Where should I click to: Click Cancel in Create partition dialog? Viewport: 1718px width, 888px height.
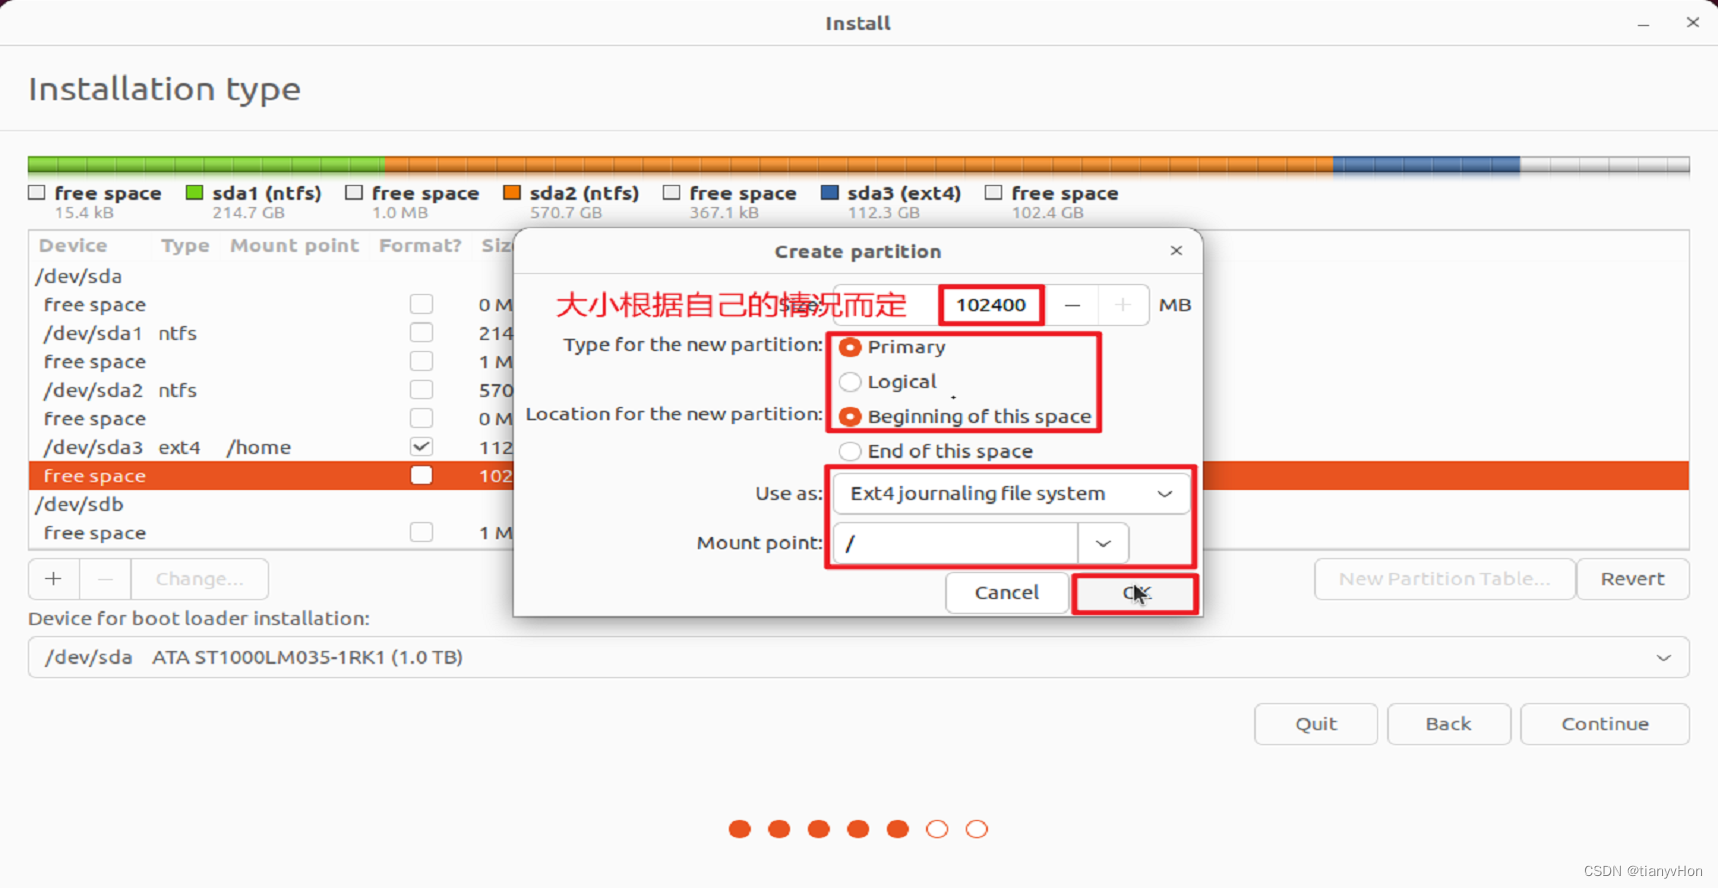coord(1007,593)
